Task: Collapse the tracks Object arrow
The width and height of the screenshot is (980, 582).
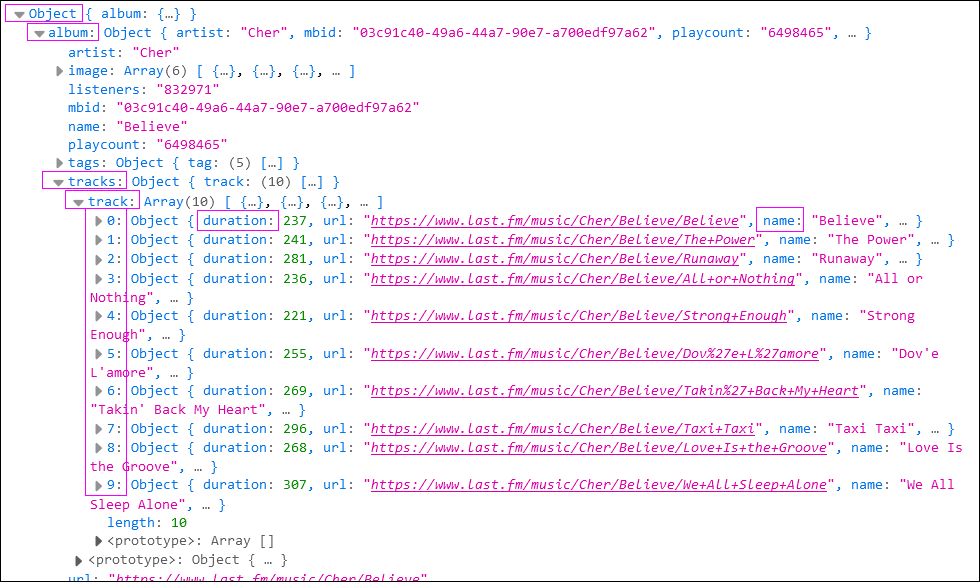Action: (x=58, y=183)
